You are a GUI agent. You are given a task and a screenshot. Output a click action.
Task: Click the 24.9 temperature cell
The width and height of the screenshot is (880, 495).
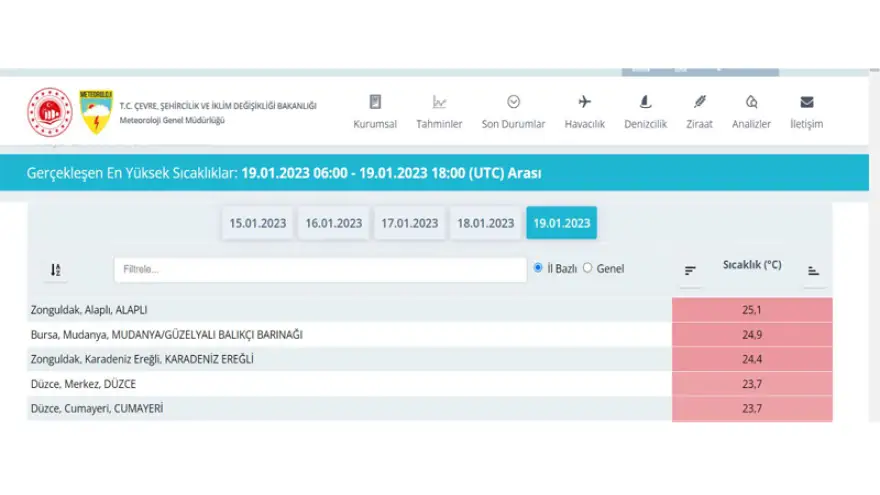(x=752, y=334)
